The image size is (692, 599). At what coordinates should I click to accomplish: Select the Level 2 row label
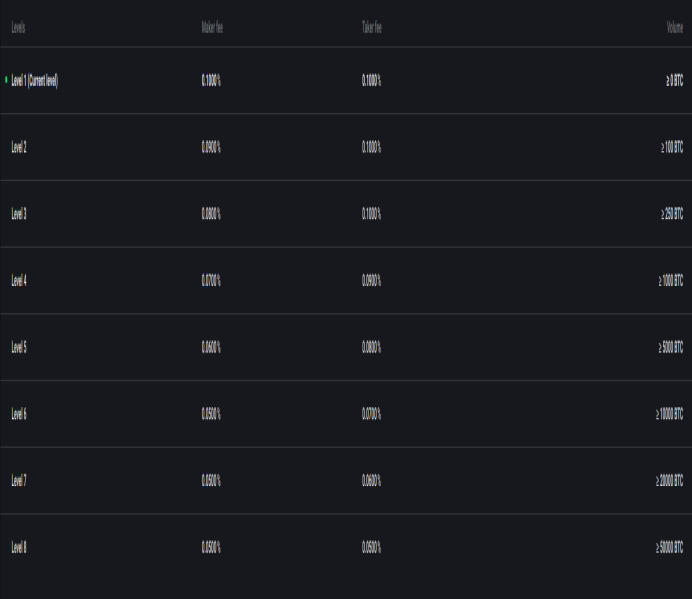click(x=19, y=147)
